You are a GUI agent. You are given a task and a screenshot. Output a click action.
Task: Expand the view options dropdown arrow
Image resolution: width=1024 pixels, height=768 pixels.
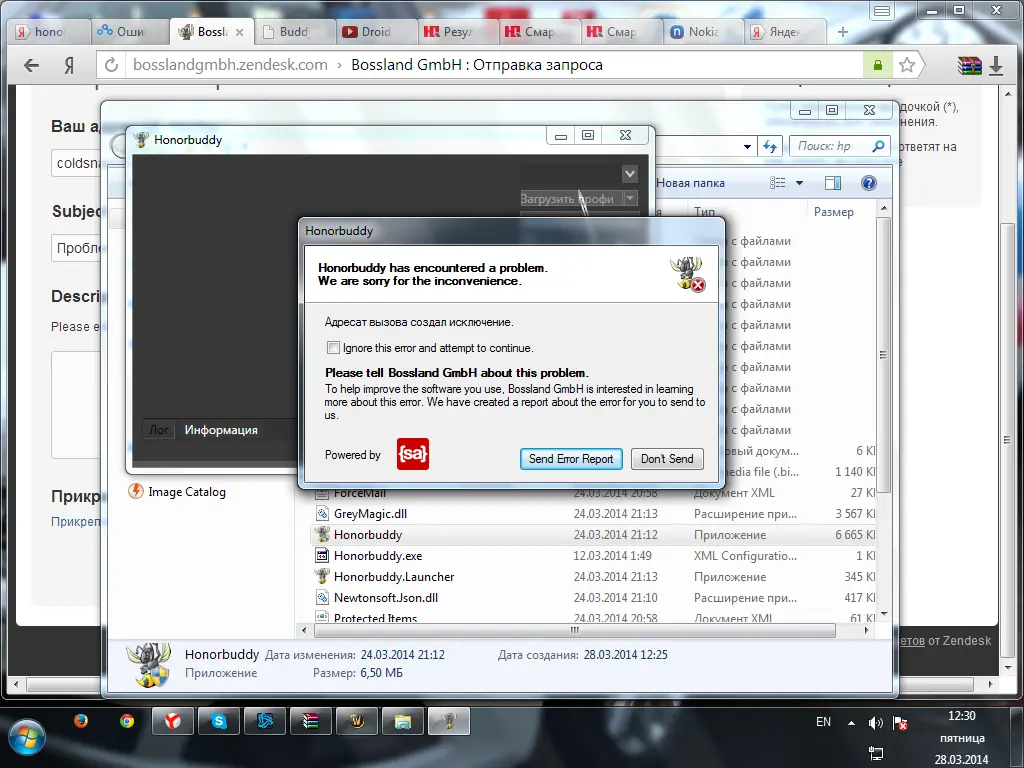coord(799,183)
